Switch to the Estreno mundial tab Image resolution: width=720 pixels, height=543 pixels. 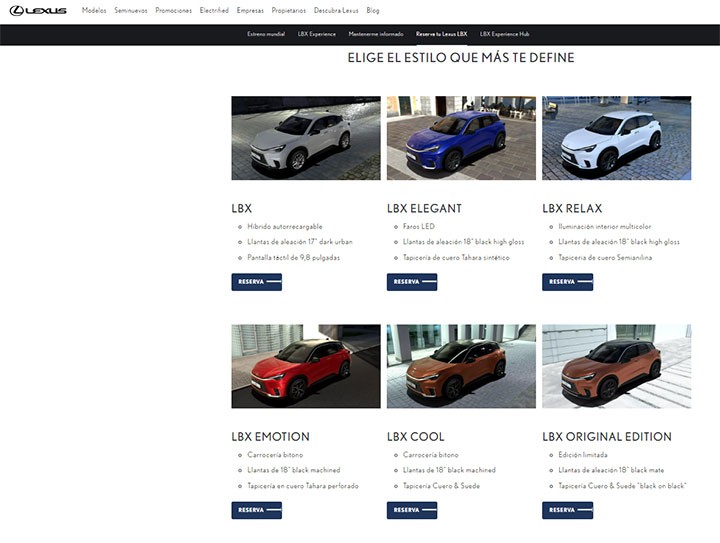(x=266, y=34)
